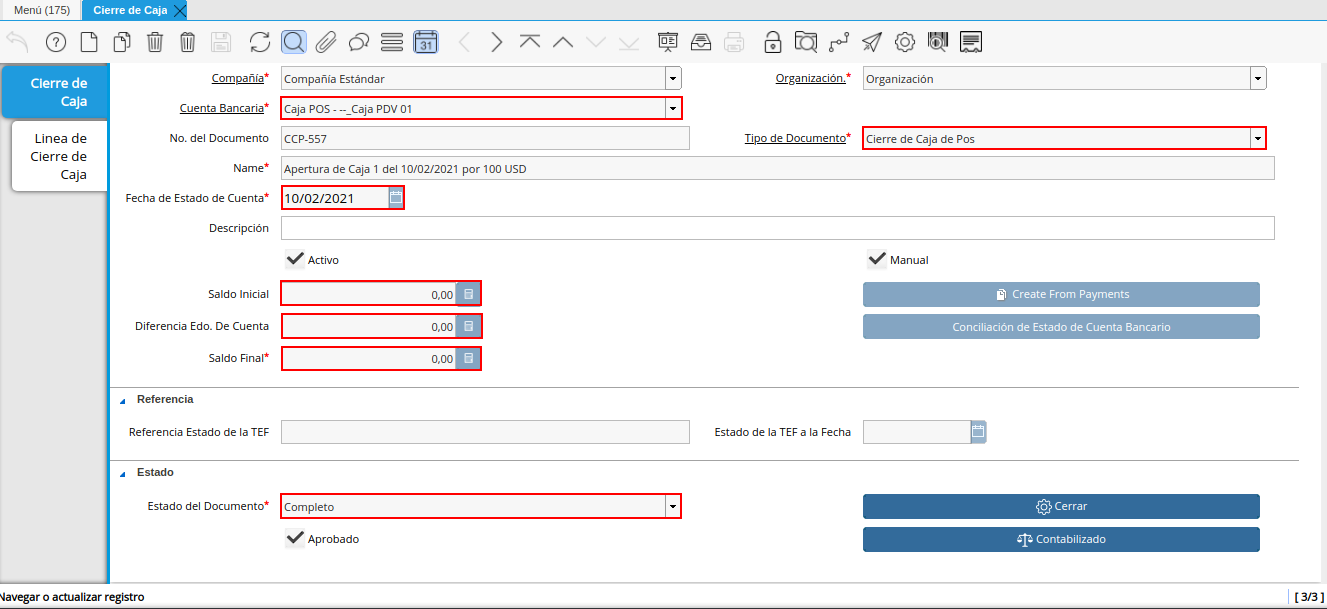The width and height of the screenshot is (1327, 609).
Task: Click the Cuenta Bancaria label link
Action: (221, 107)
